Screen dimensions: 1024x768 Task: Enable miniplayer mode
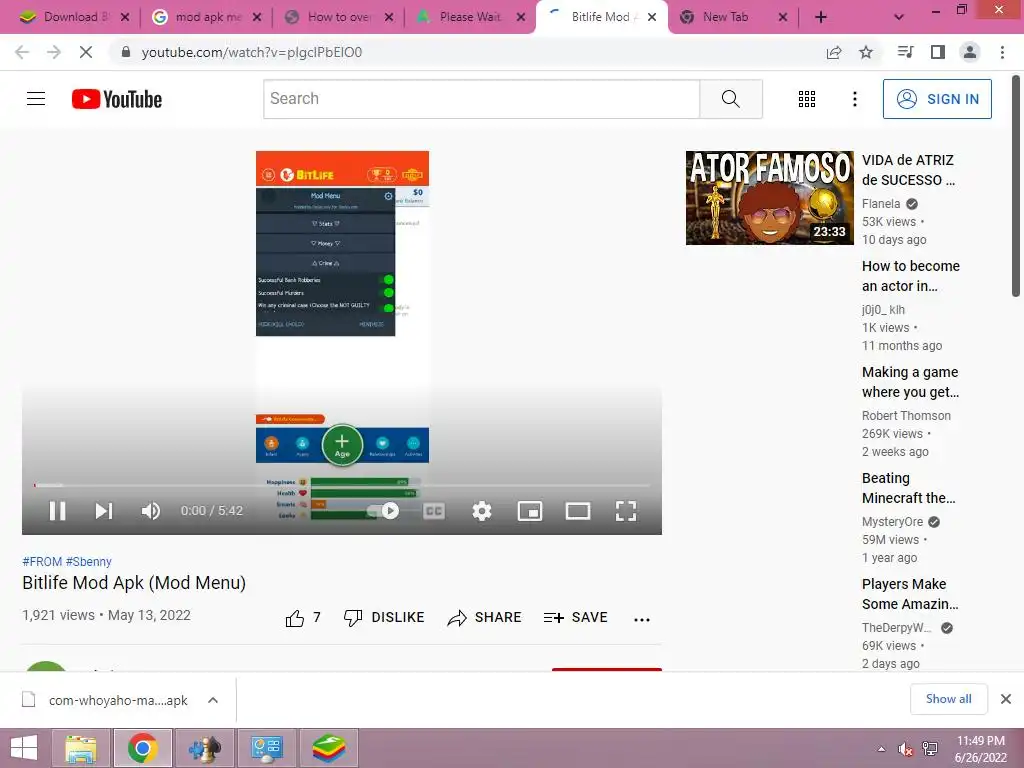pos(530,511)
